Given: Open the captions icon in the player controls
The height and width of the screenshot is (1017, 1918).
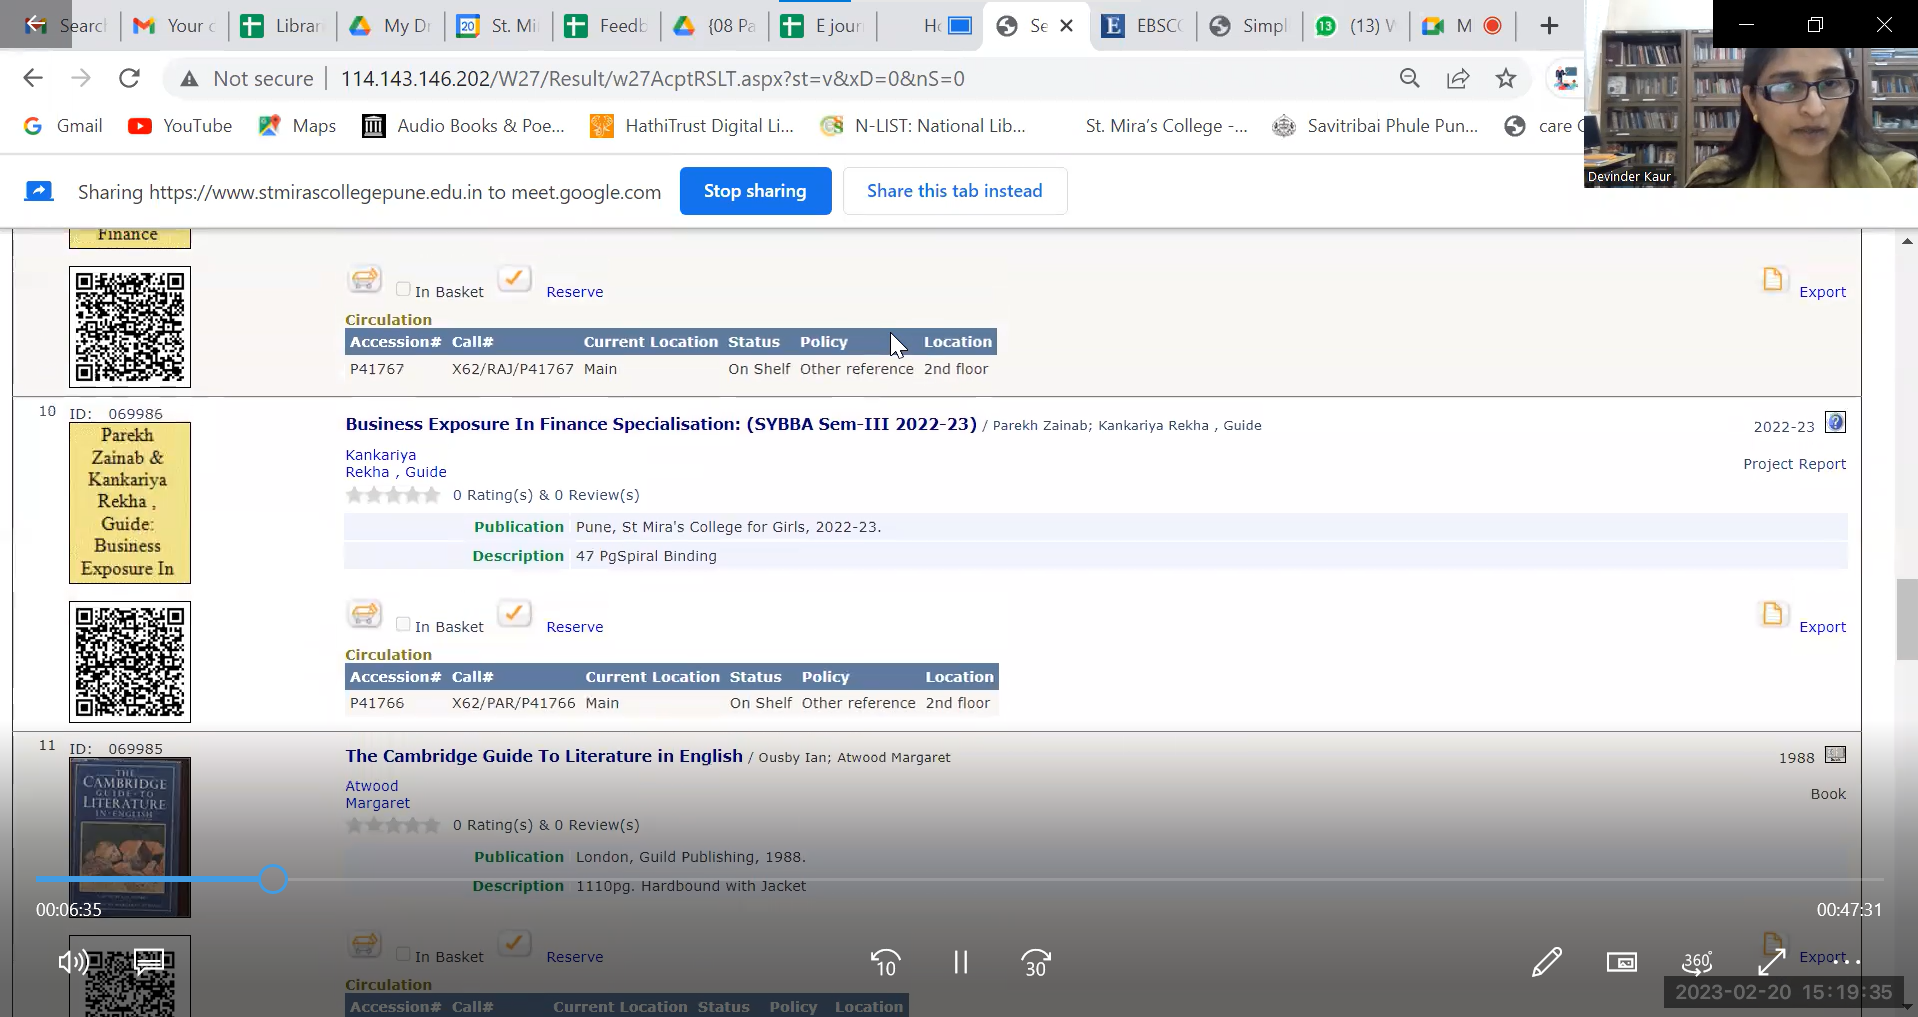Looking at the screenshot, I should [149, 962].
